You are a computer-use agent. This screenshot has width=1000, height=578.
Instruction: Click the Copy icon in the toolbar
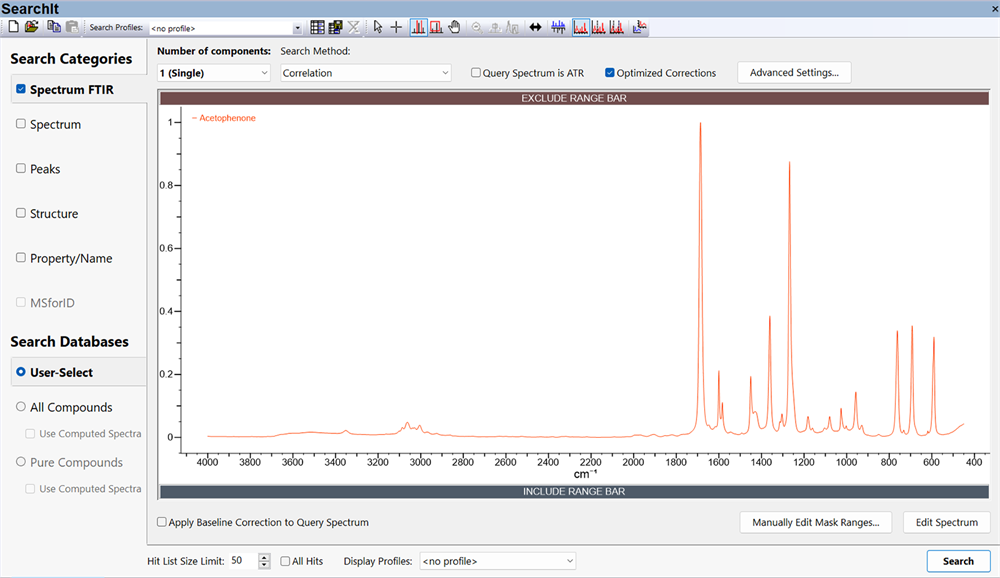tap(54, 27)
